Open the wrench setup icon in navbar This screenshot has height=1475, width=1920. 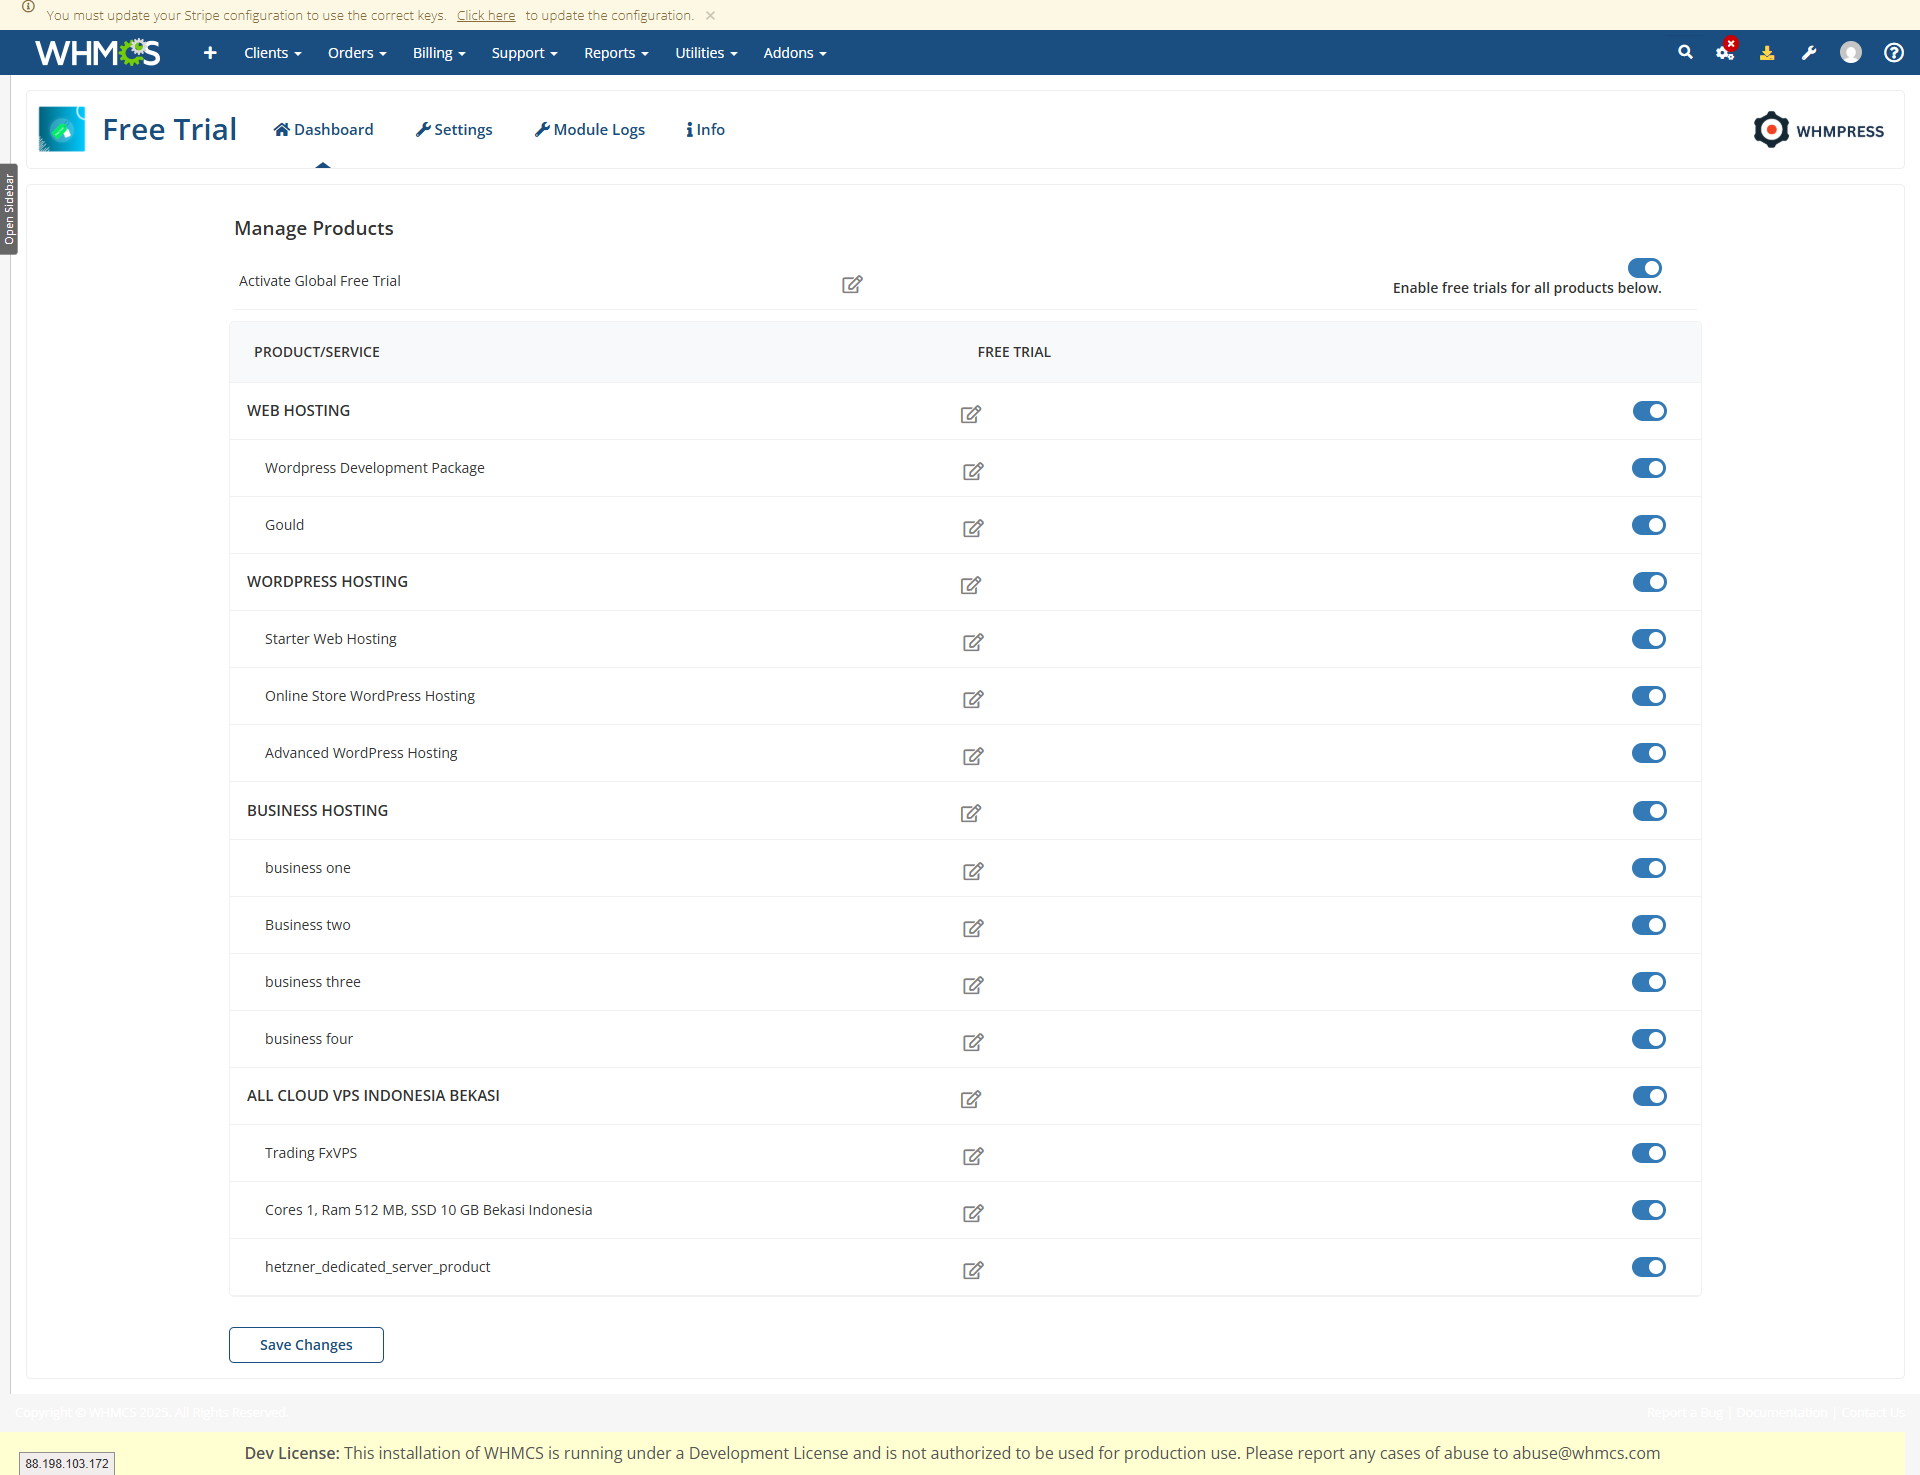1809,53
